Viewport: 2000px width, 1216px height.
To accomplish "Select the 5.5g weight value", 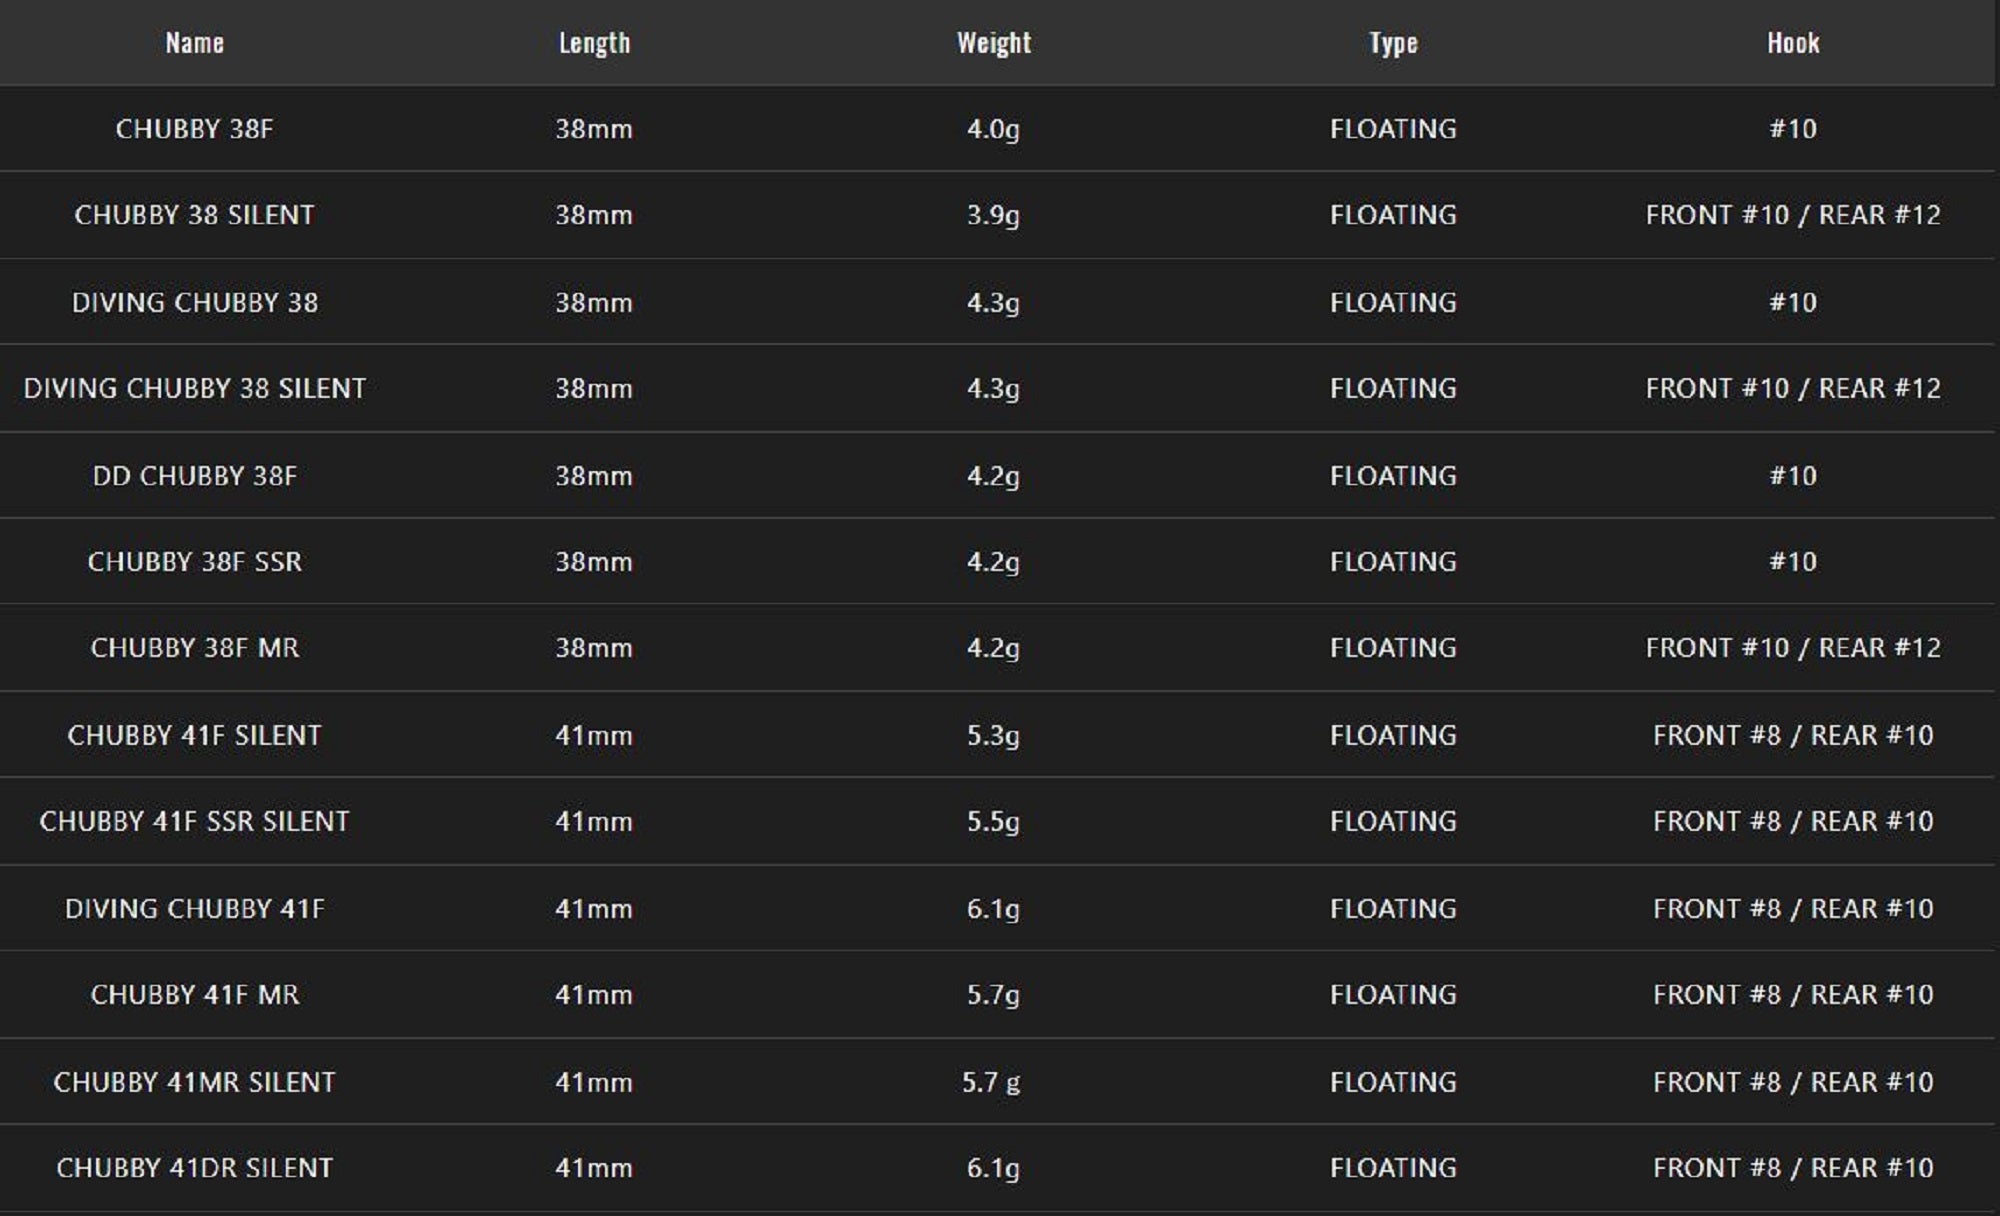I will pos(993,821).
